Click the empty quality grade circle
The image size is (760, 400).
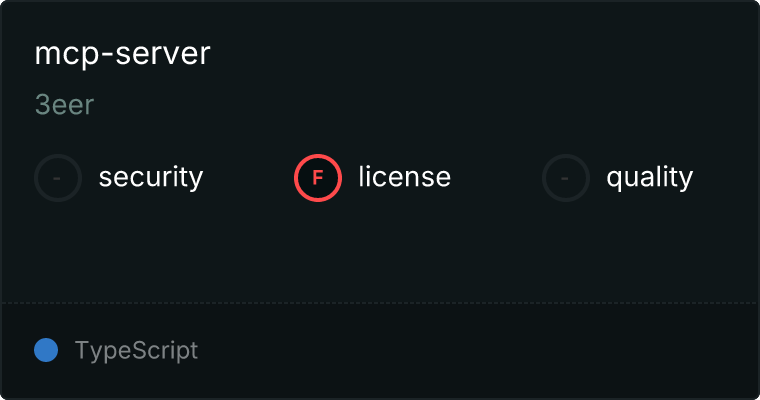tap(566, 178)
